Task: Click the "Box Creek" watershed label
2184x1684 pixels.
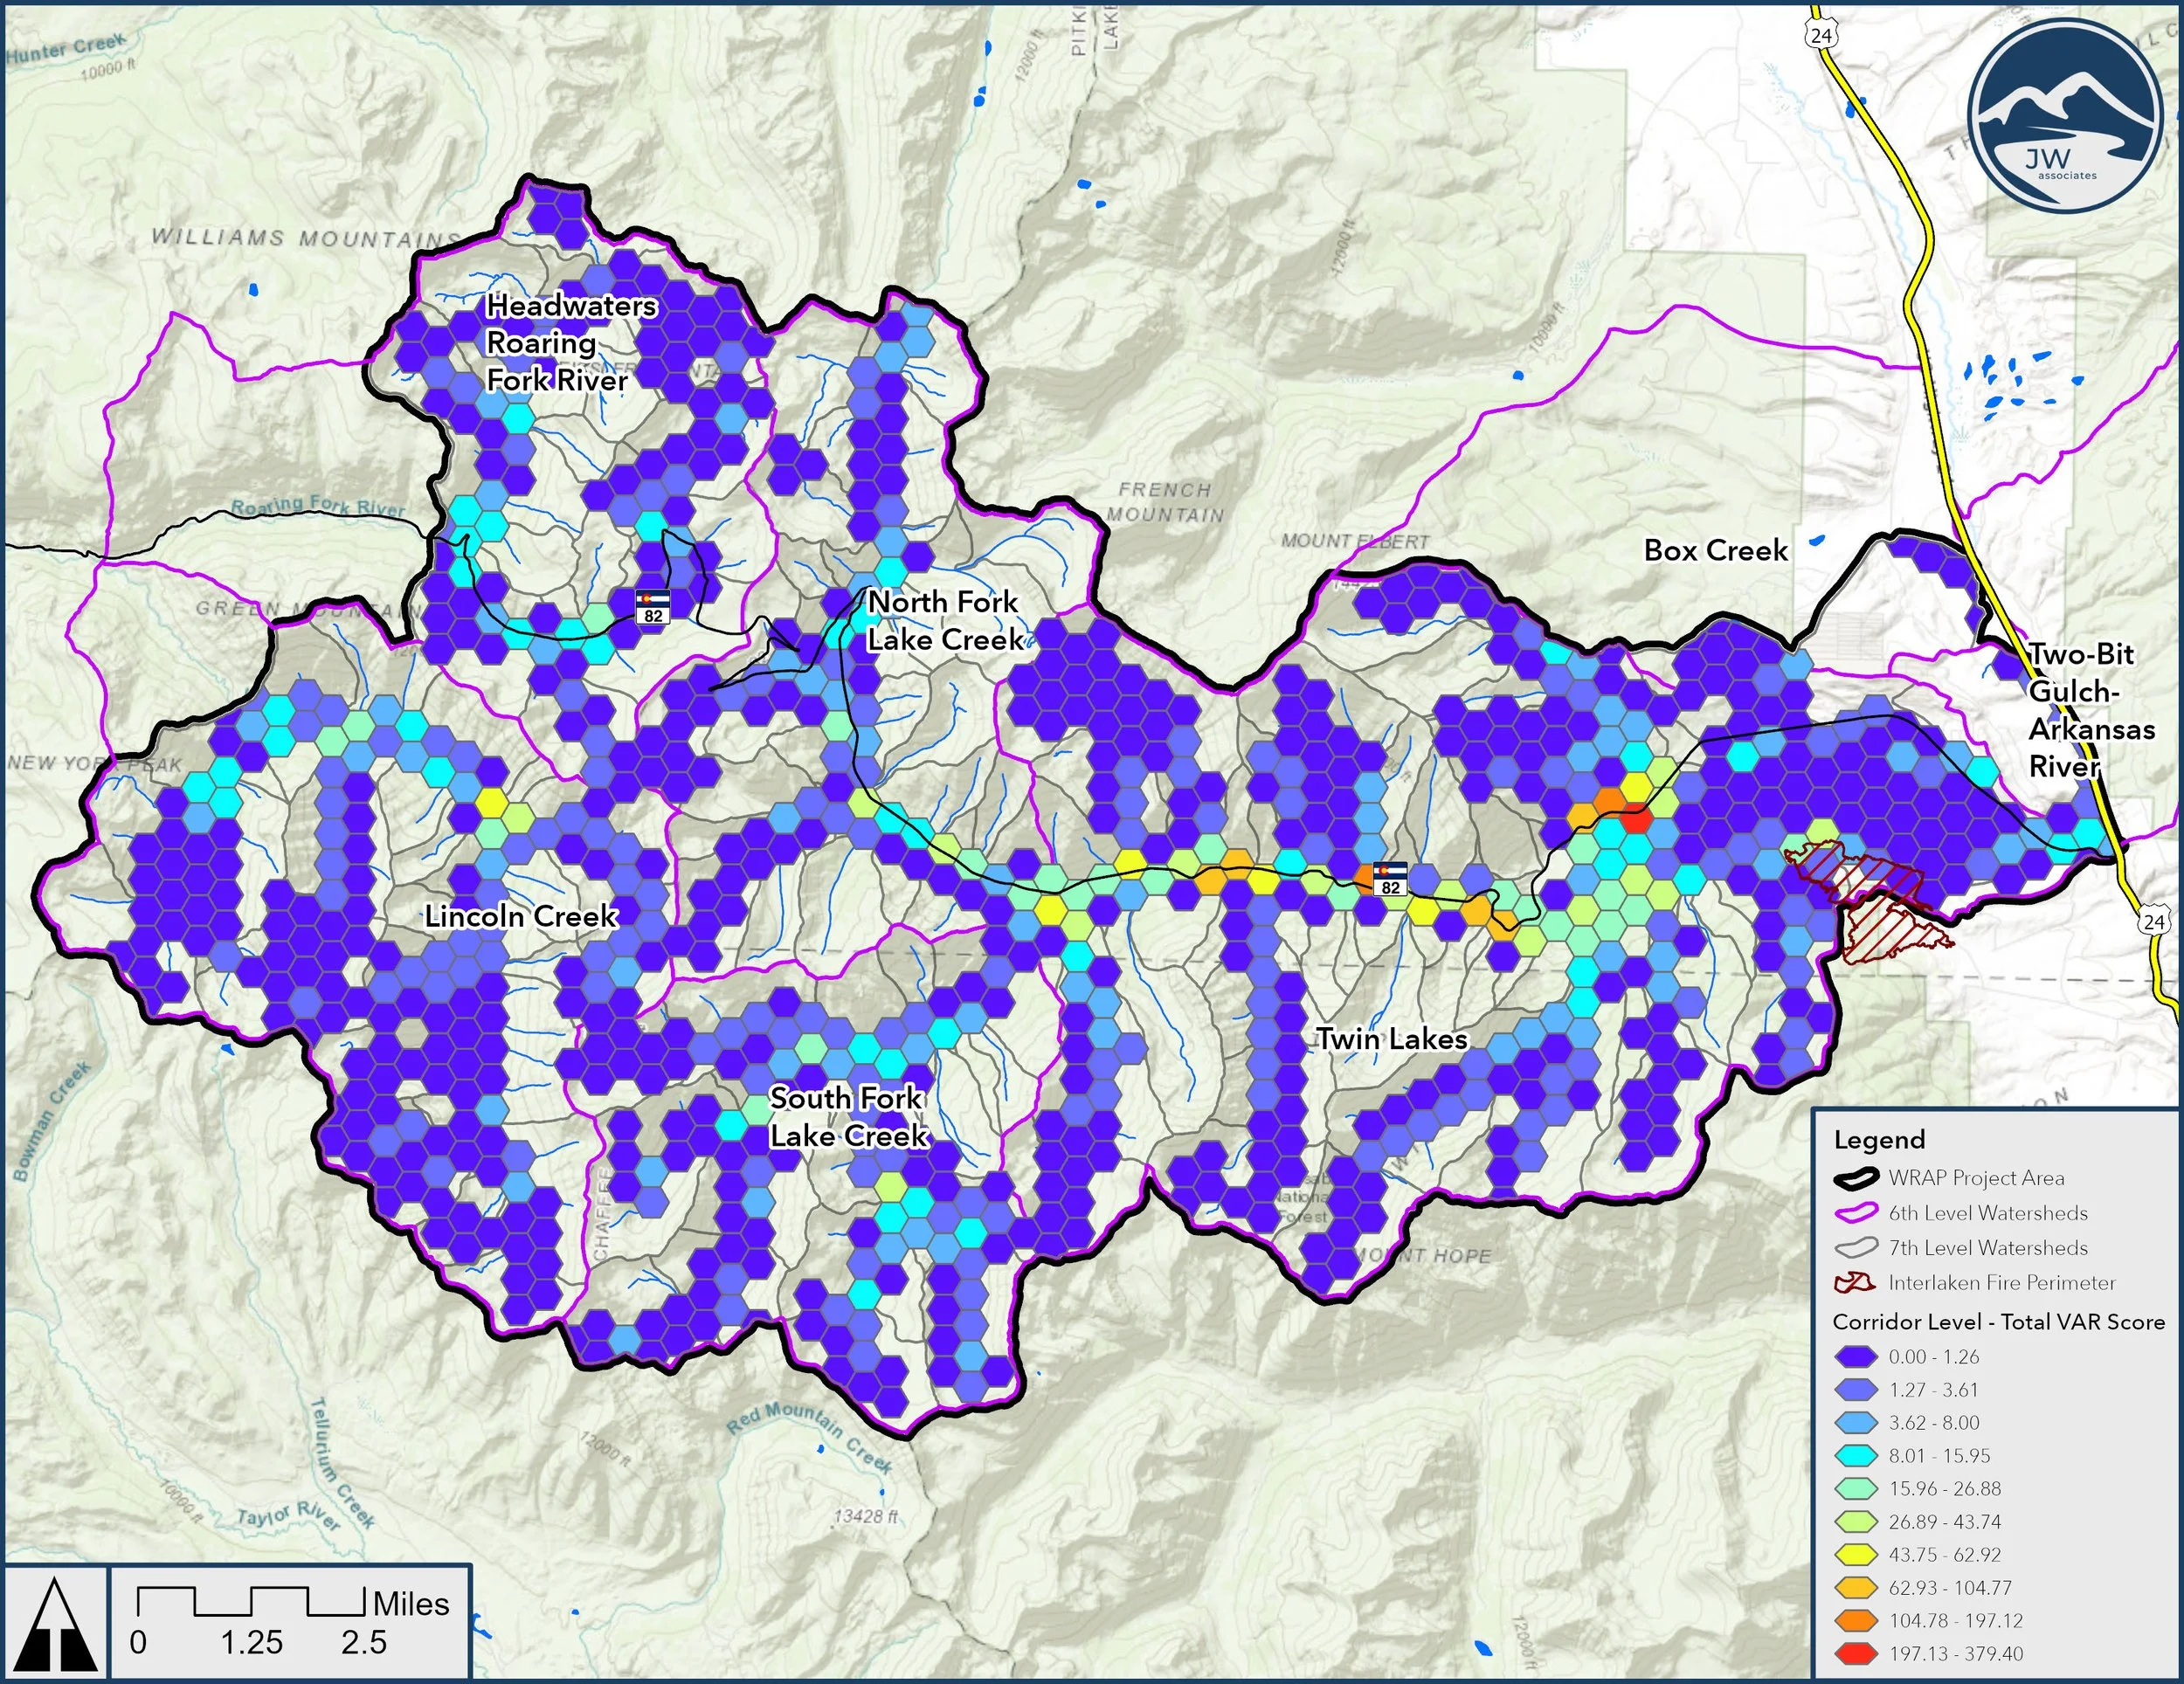Action: click(1716, 550)
